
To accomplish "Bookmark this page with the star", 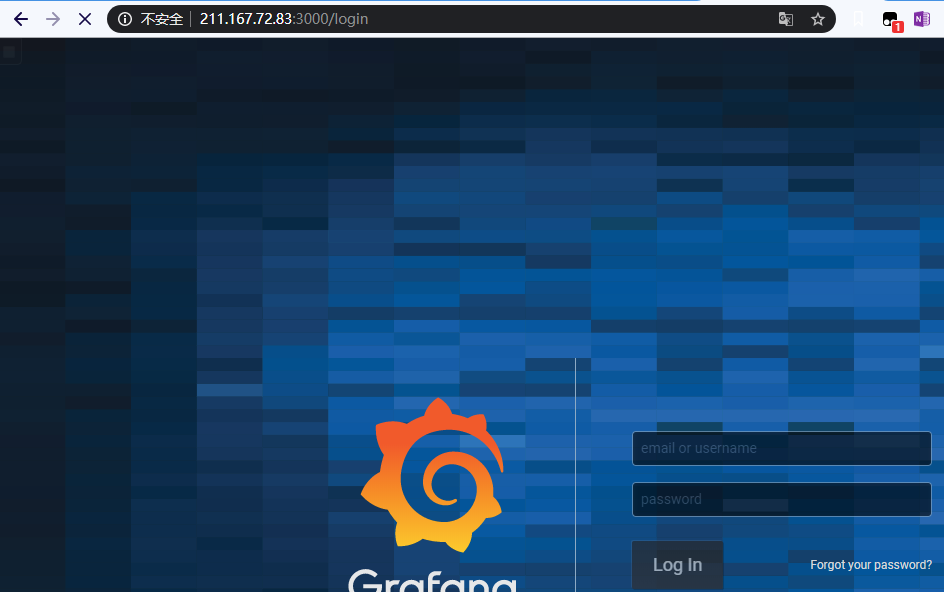I will click(x=818, y=19).
